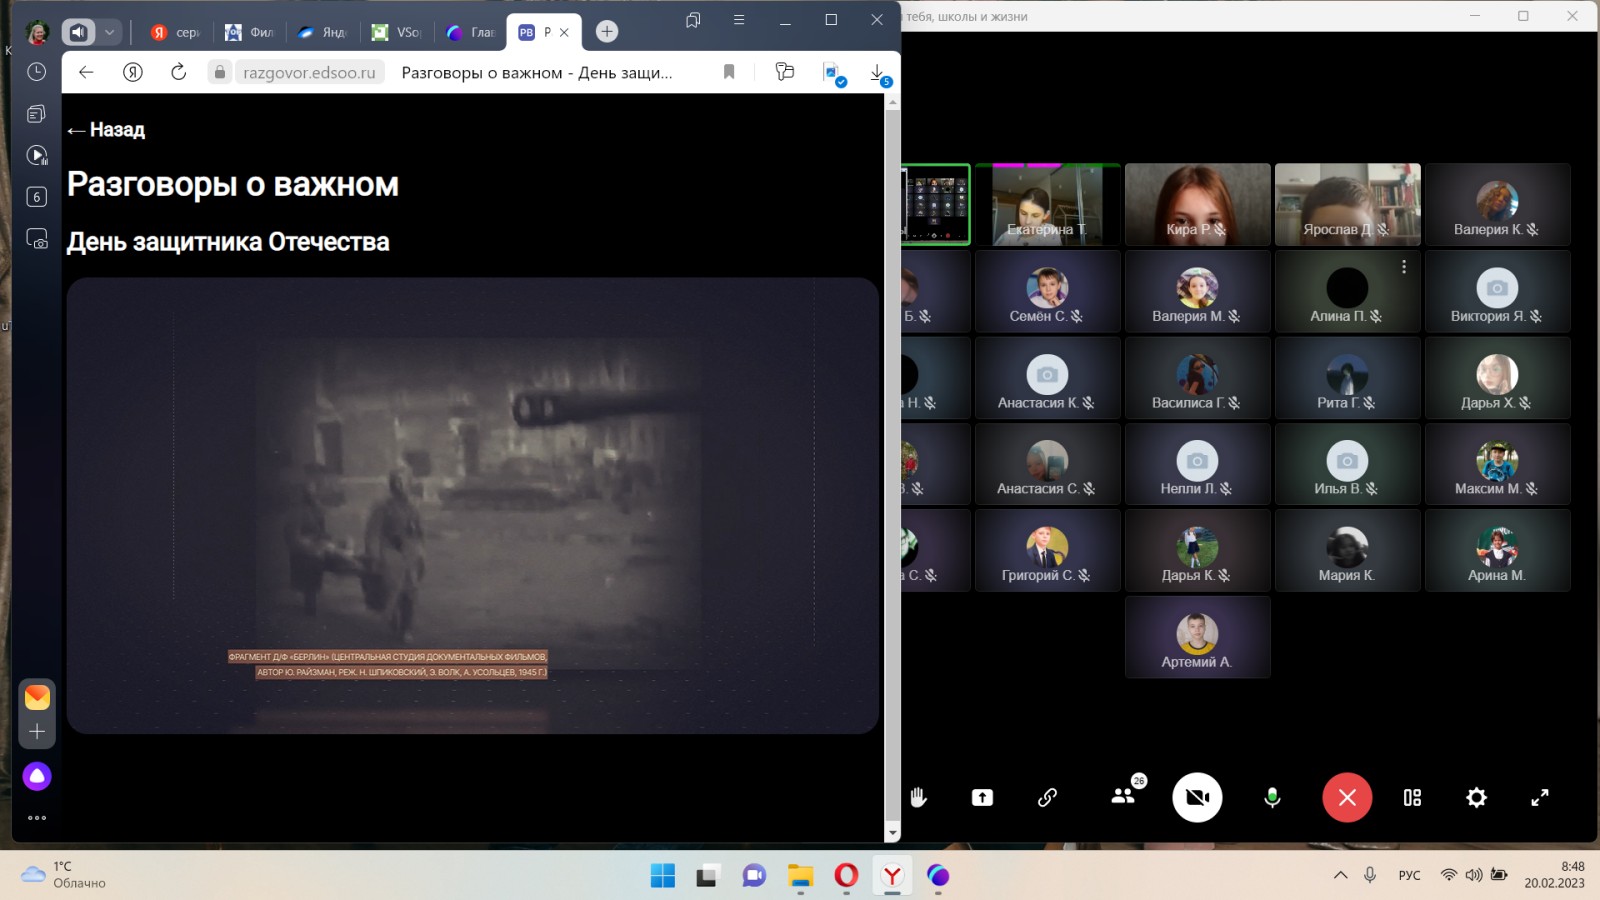
Task: Open File Explorer from the taskbar
Action: click(800, 876)
